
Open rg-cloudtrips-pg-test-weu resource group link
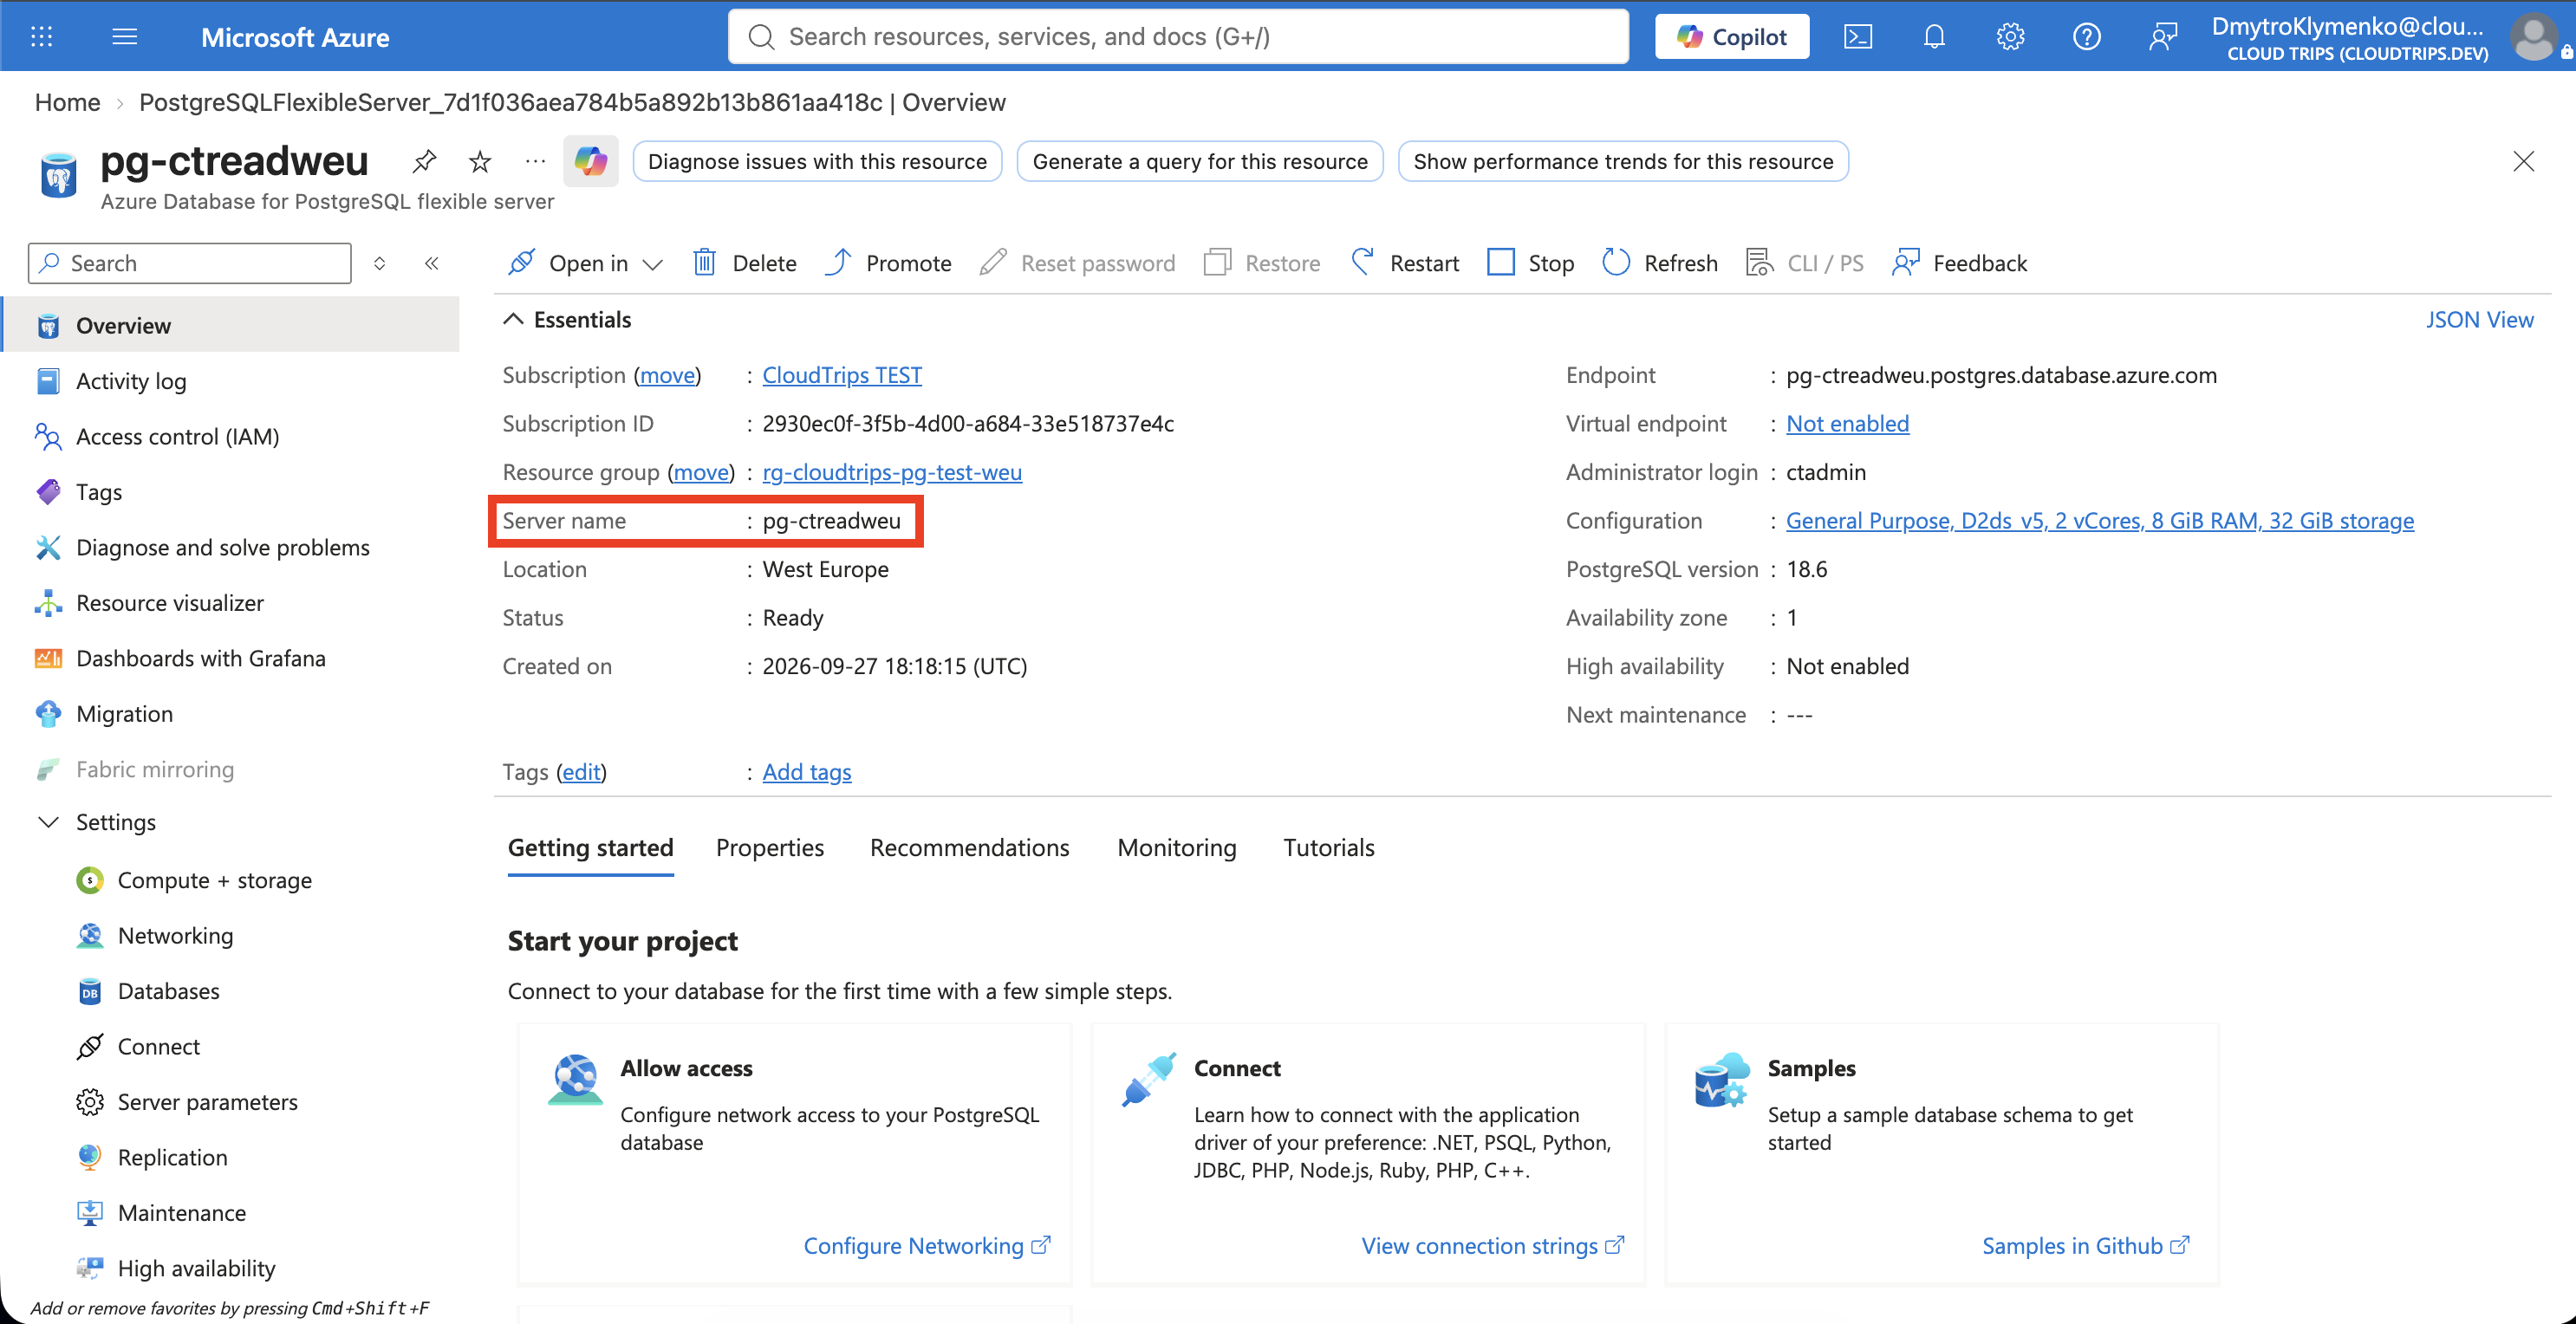[x=892, y=472]
